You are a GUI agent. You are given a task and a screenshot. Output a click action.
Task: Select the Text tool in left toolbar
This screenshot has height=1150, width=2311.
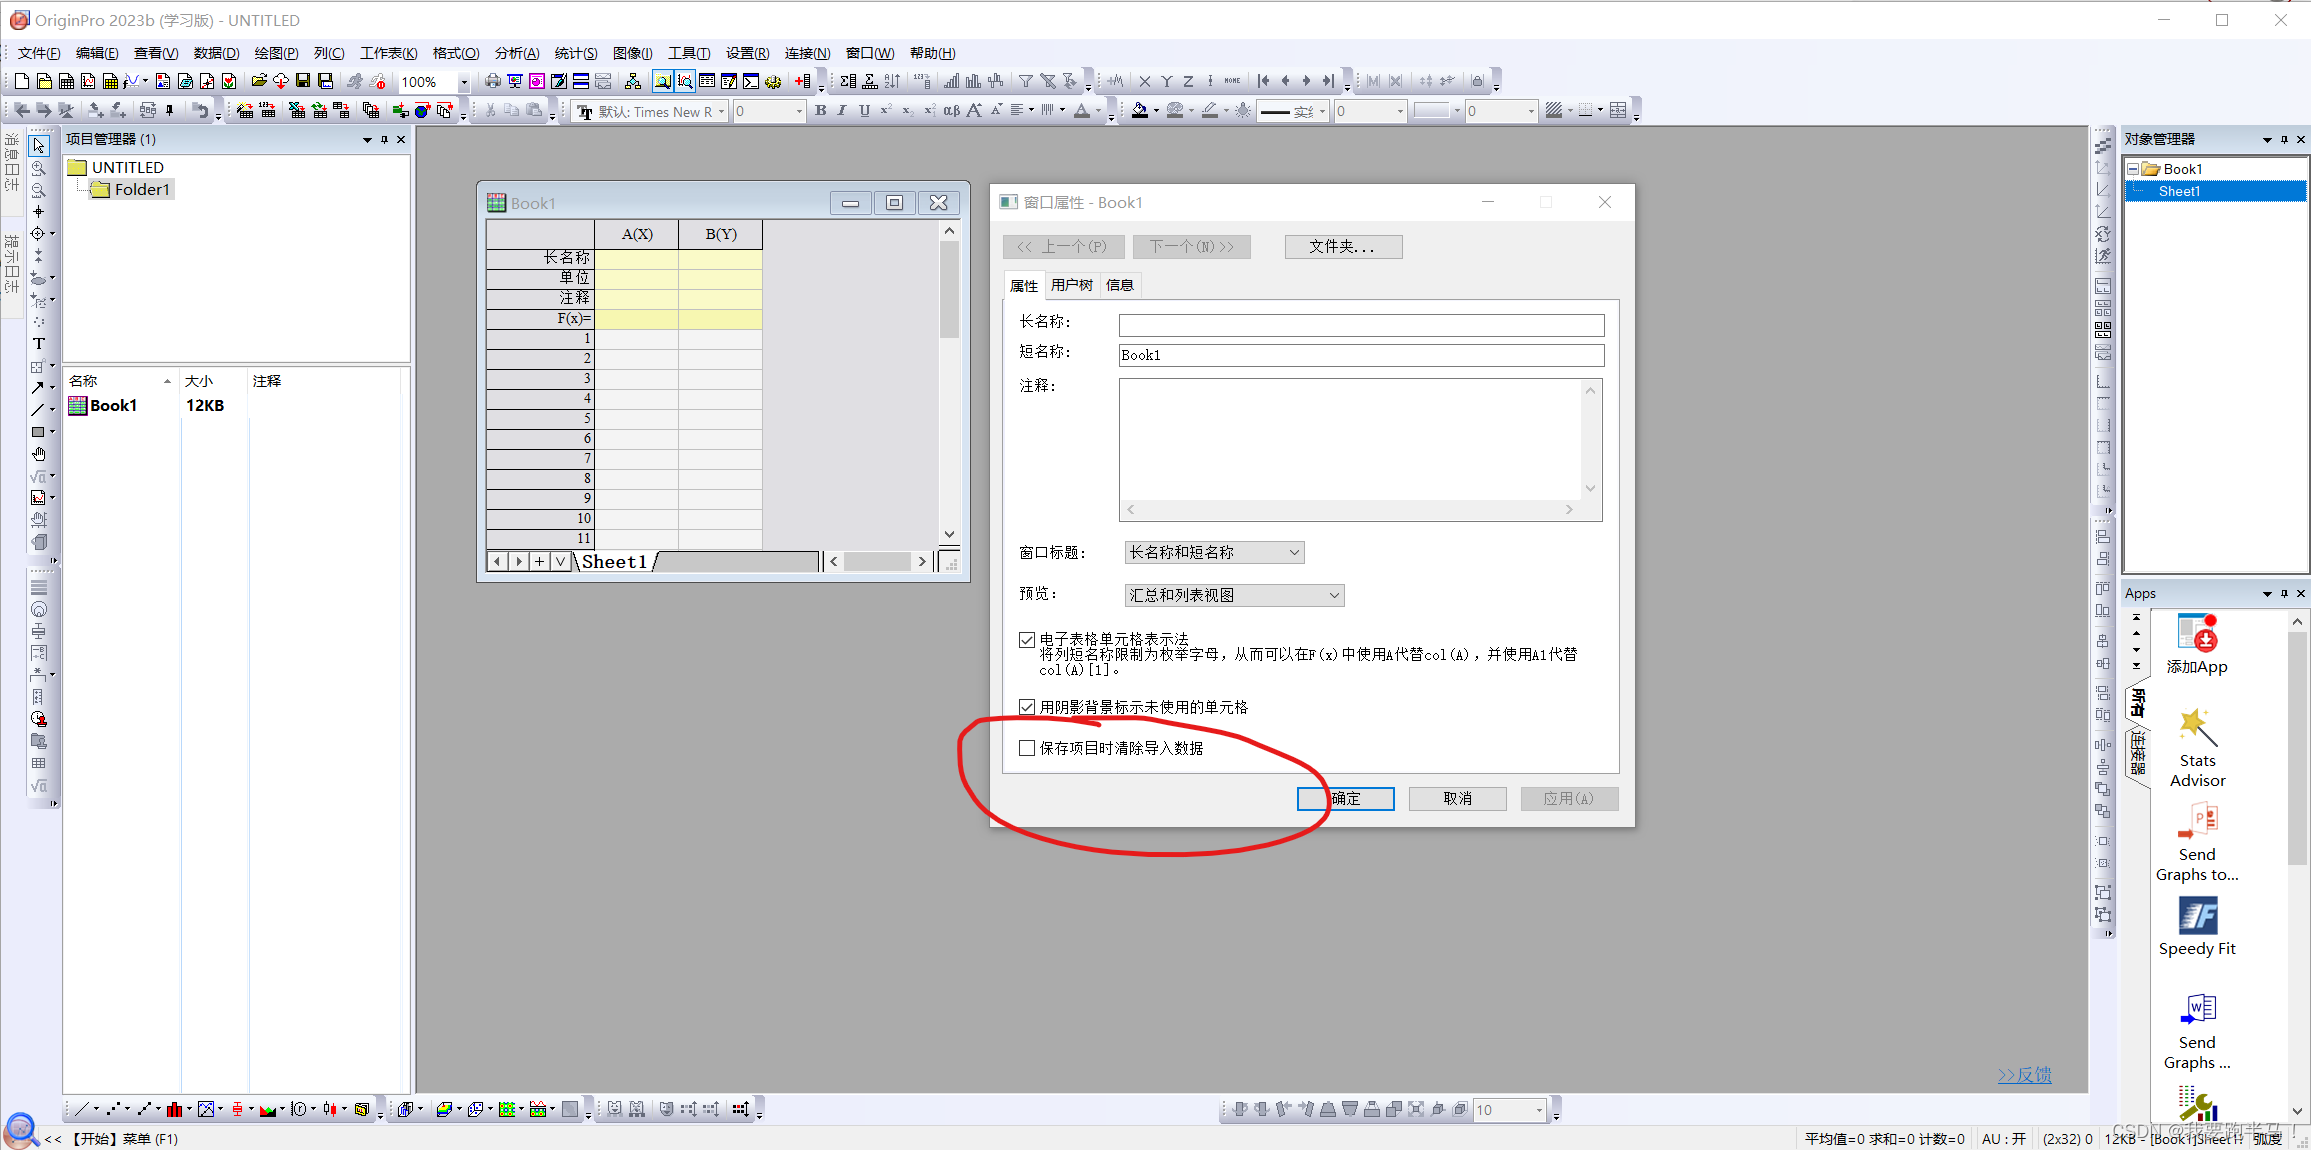(x=39, y=343)
